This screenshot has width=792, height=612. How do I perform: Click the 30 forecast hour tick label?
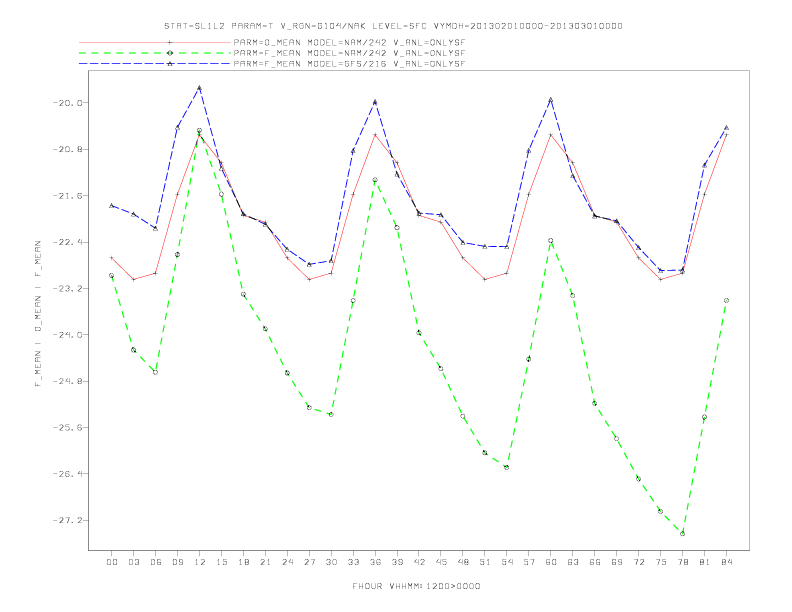[331, 562]
